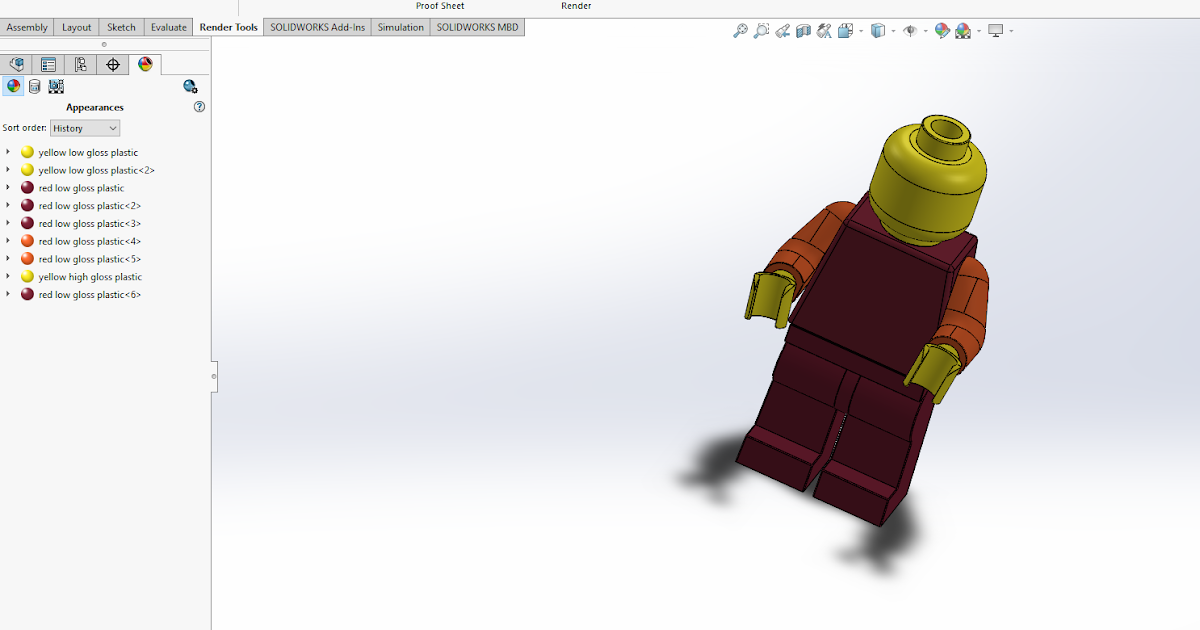The height and width of the screenshot is (630, 1200).
Task: Open the Section View tool
Action: point(801,31)
